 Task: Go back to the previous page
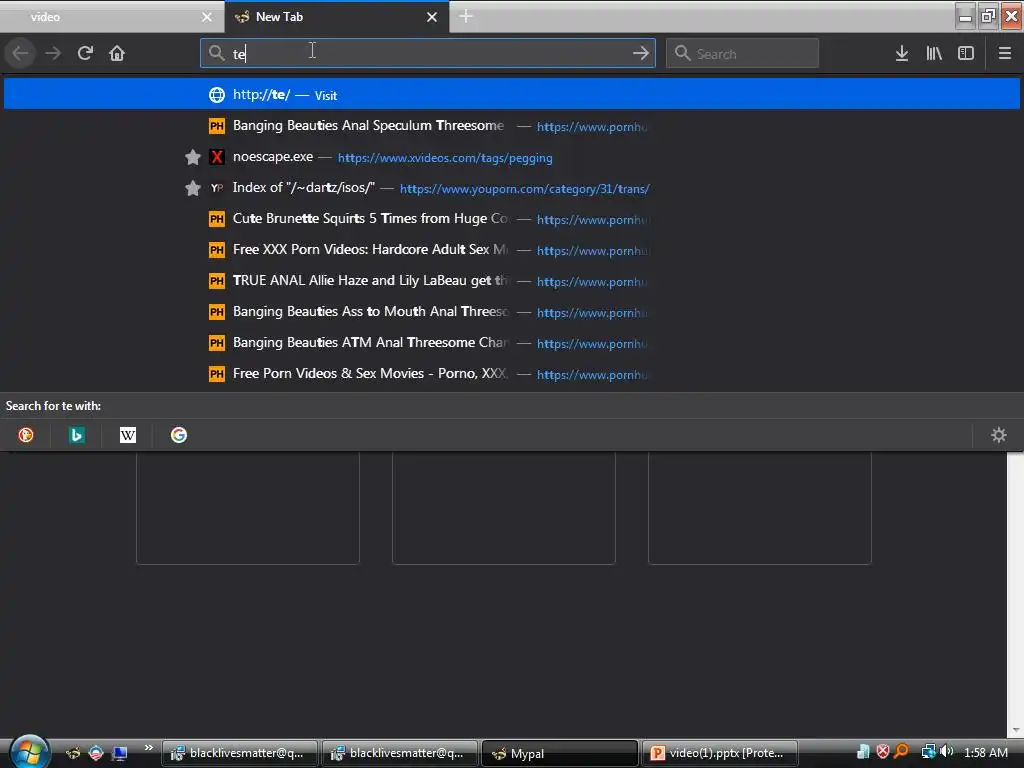click(x=20, y=53)
